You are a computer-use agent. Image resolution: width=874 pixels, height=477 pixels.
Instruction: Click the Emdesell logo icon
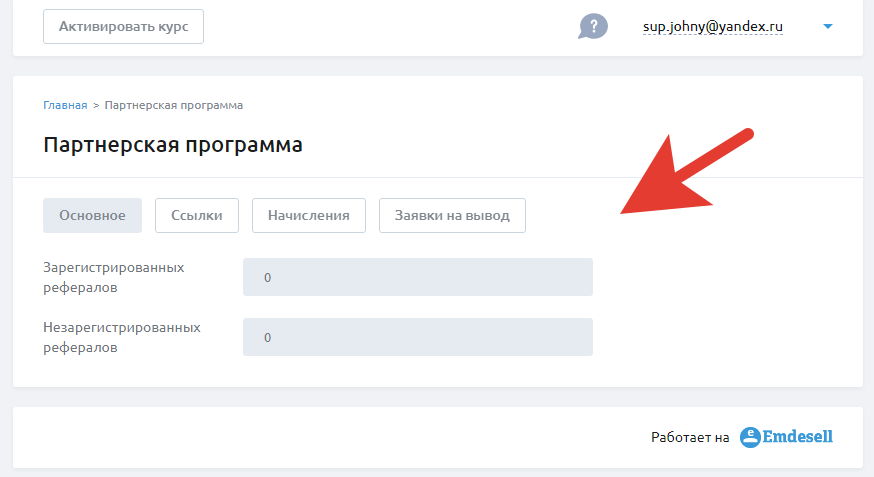click(x=750, y=437)
